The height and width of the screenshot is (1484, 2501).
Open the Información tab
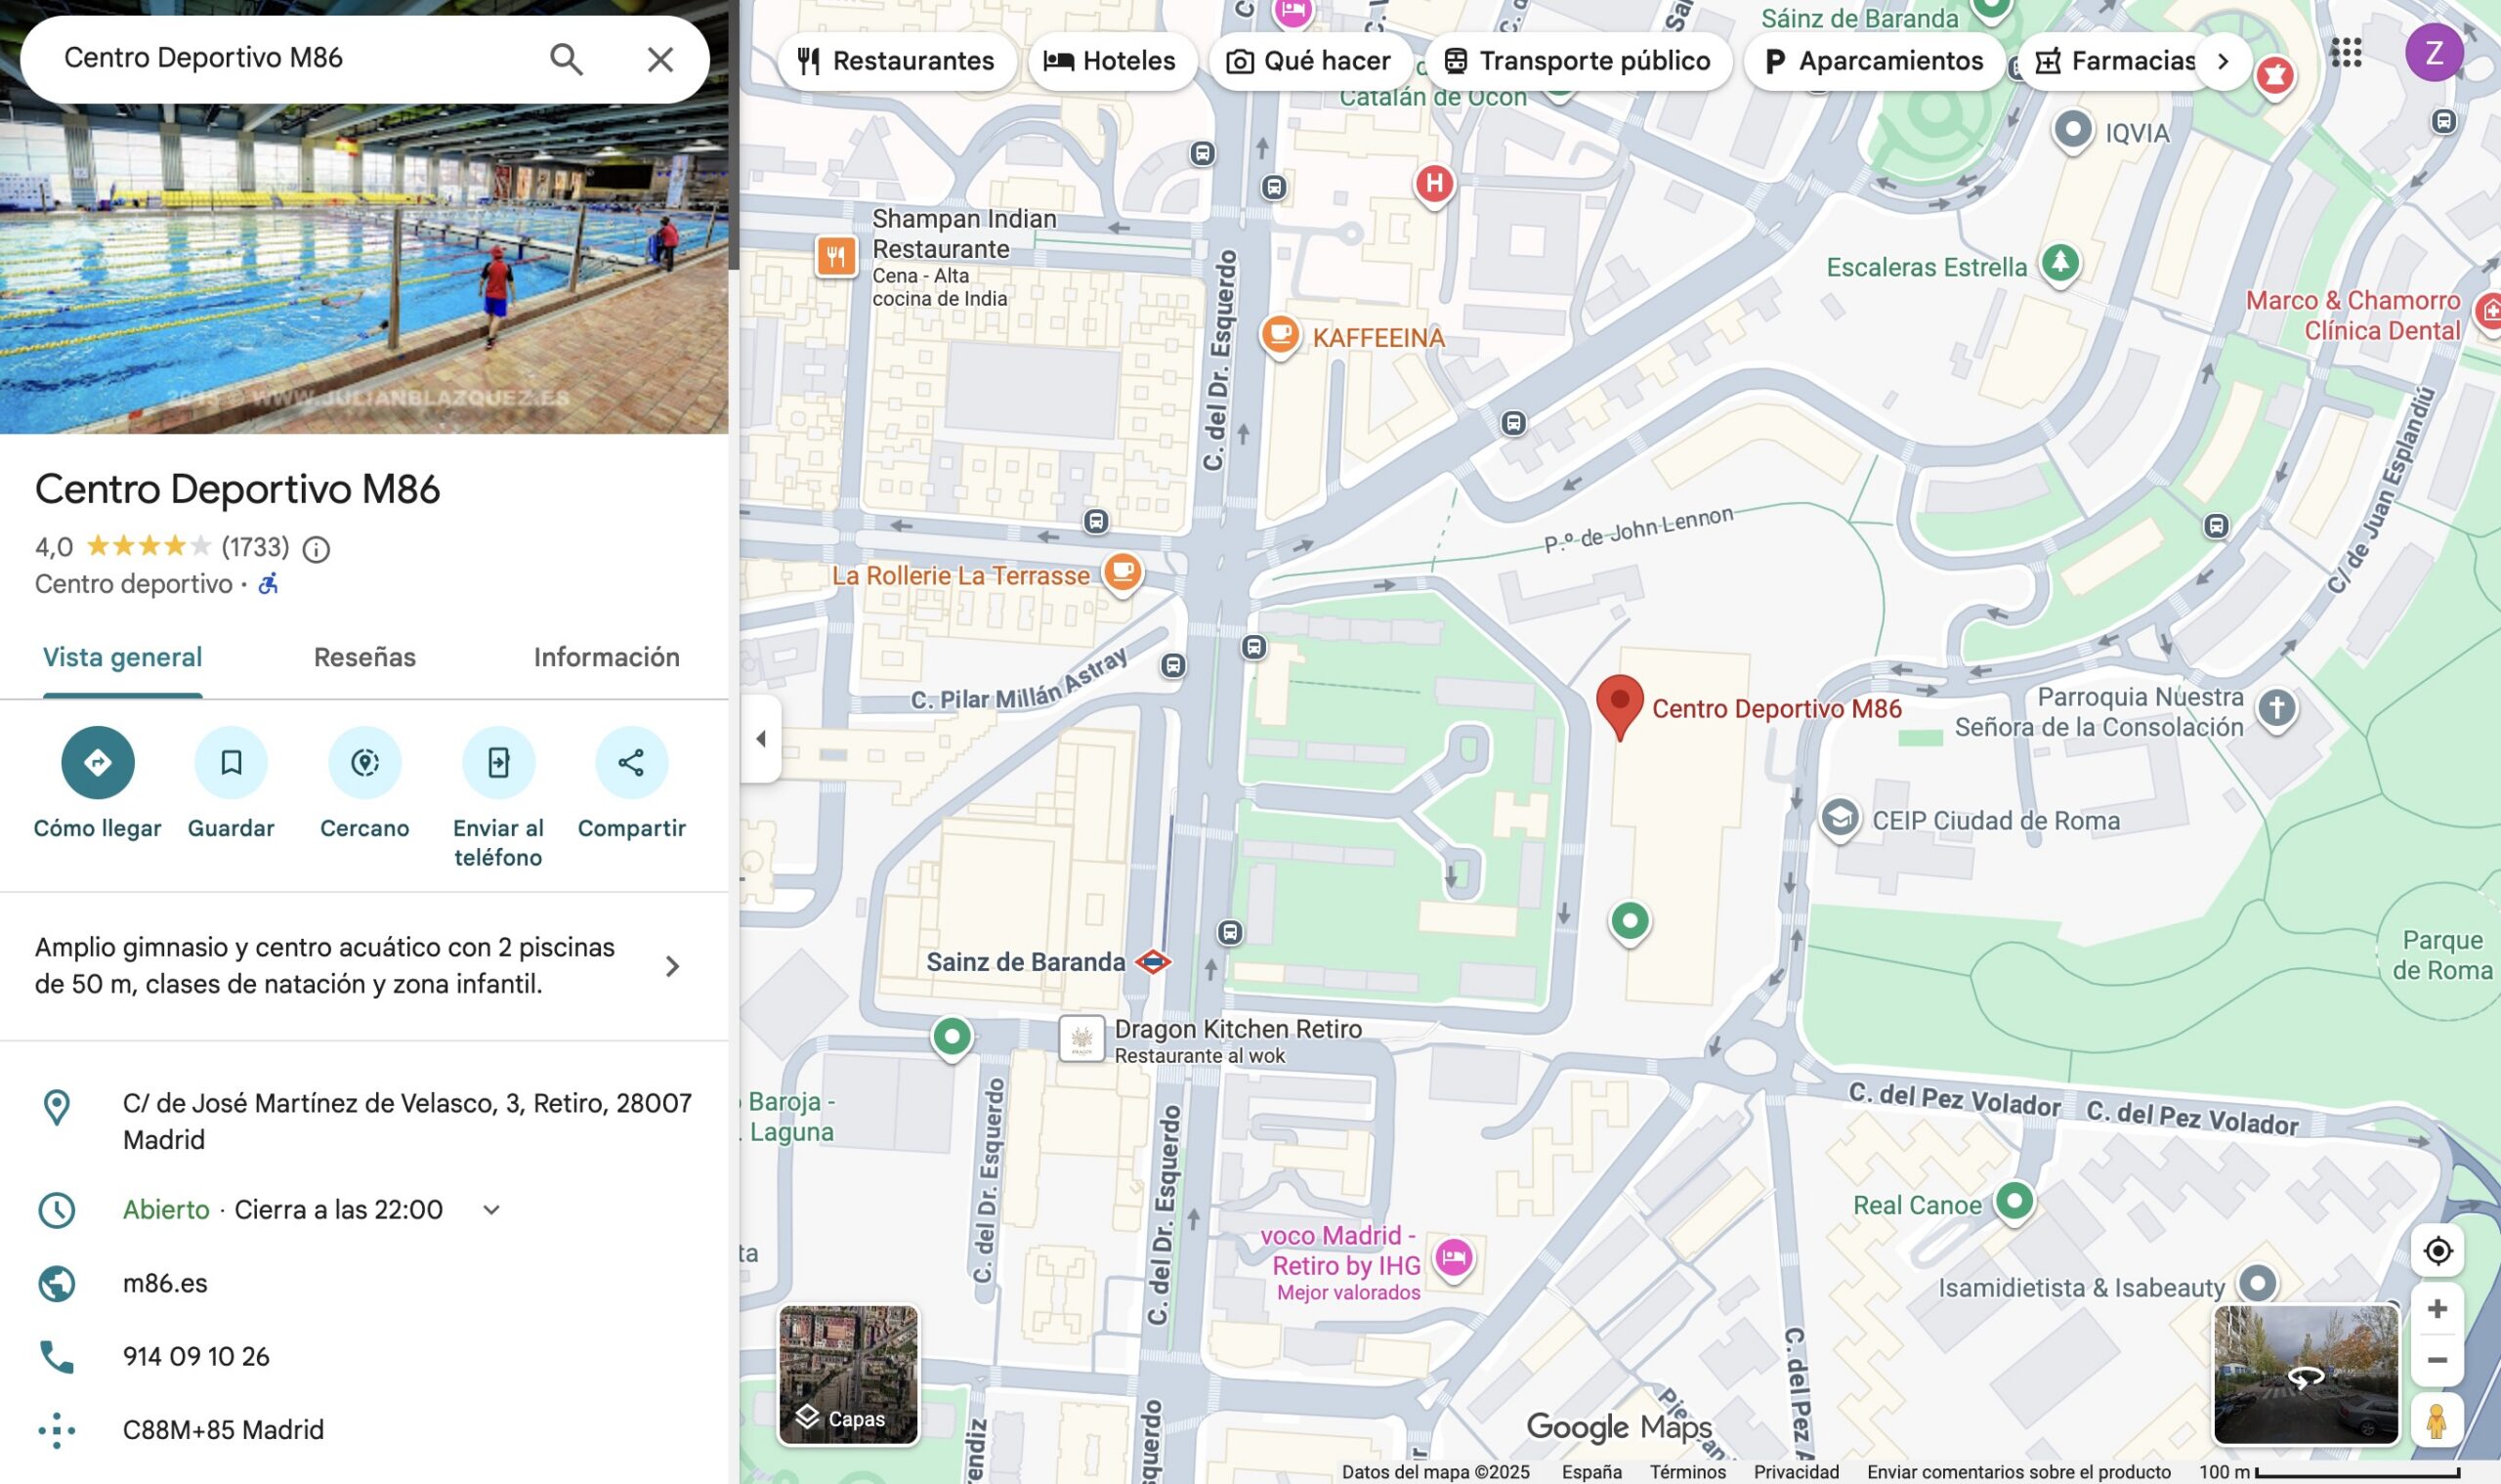pyautogui.click(x=606, y=657)
